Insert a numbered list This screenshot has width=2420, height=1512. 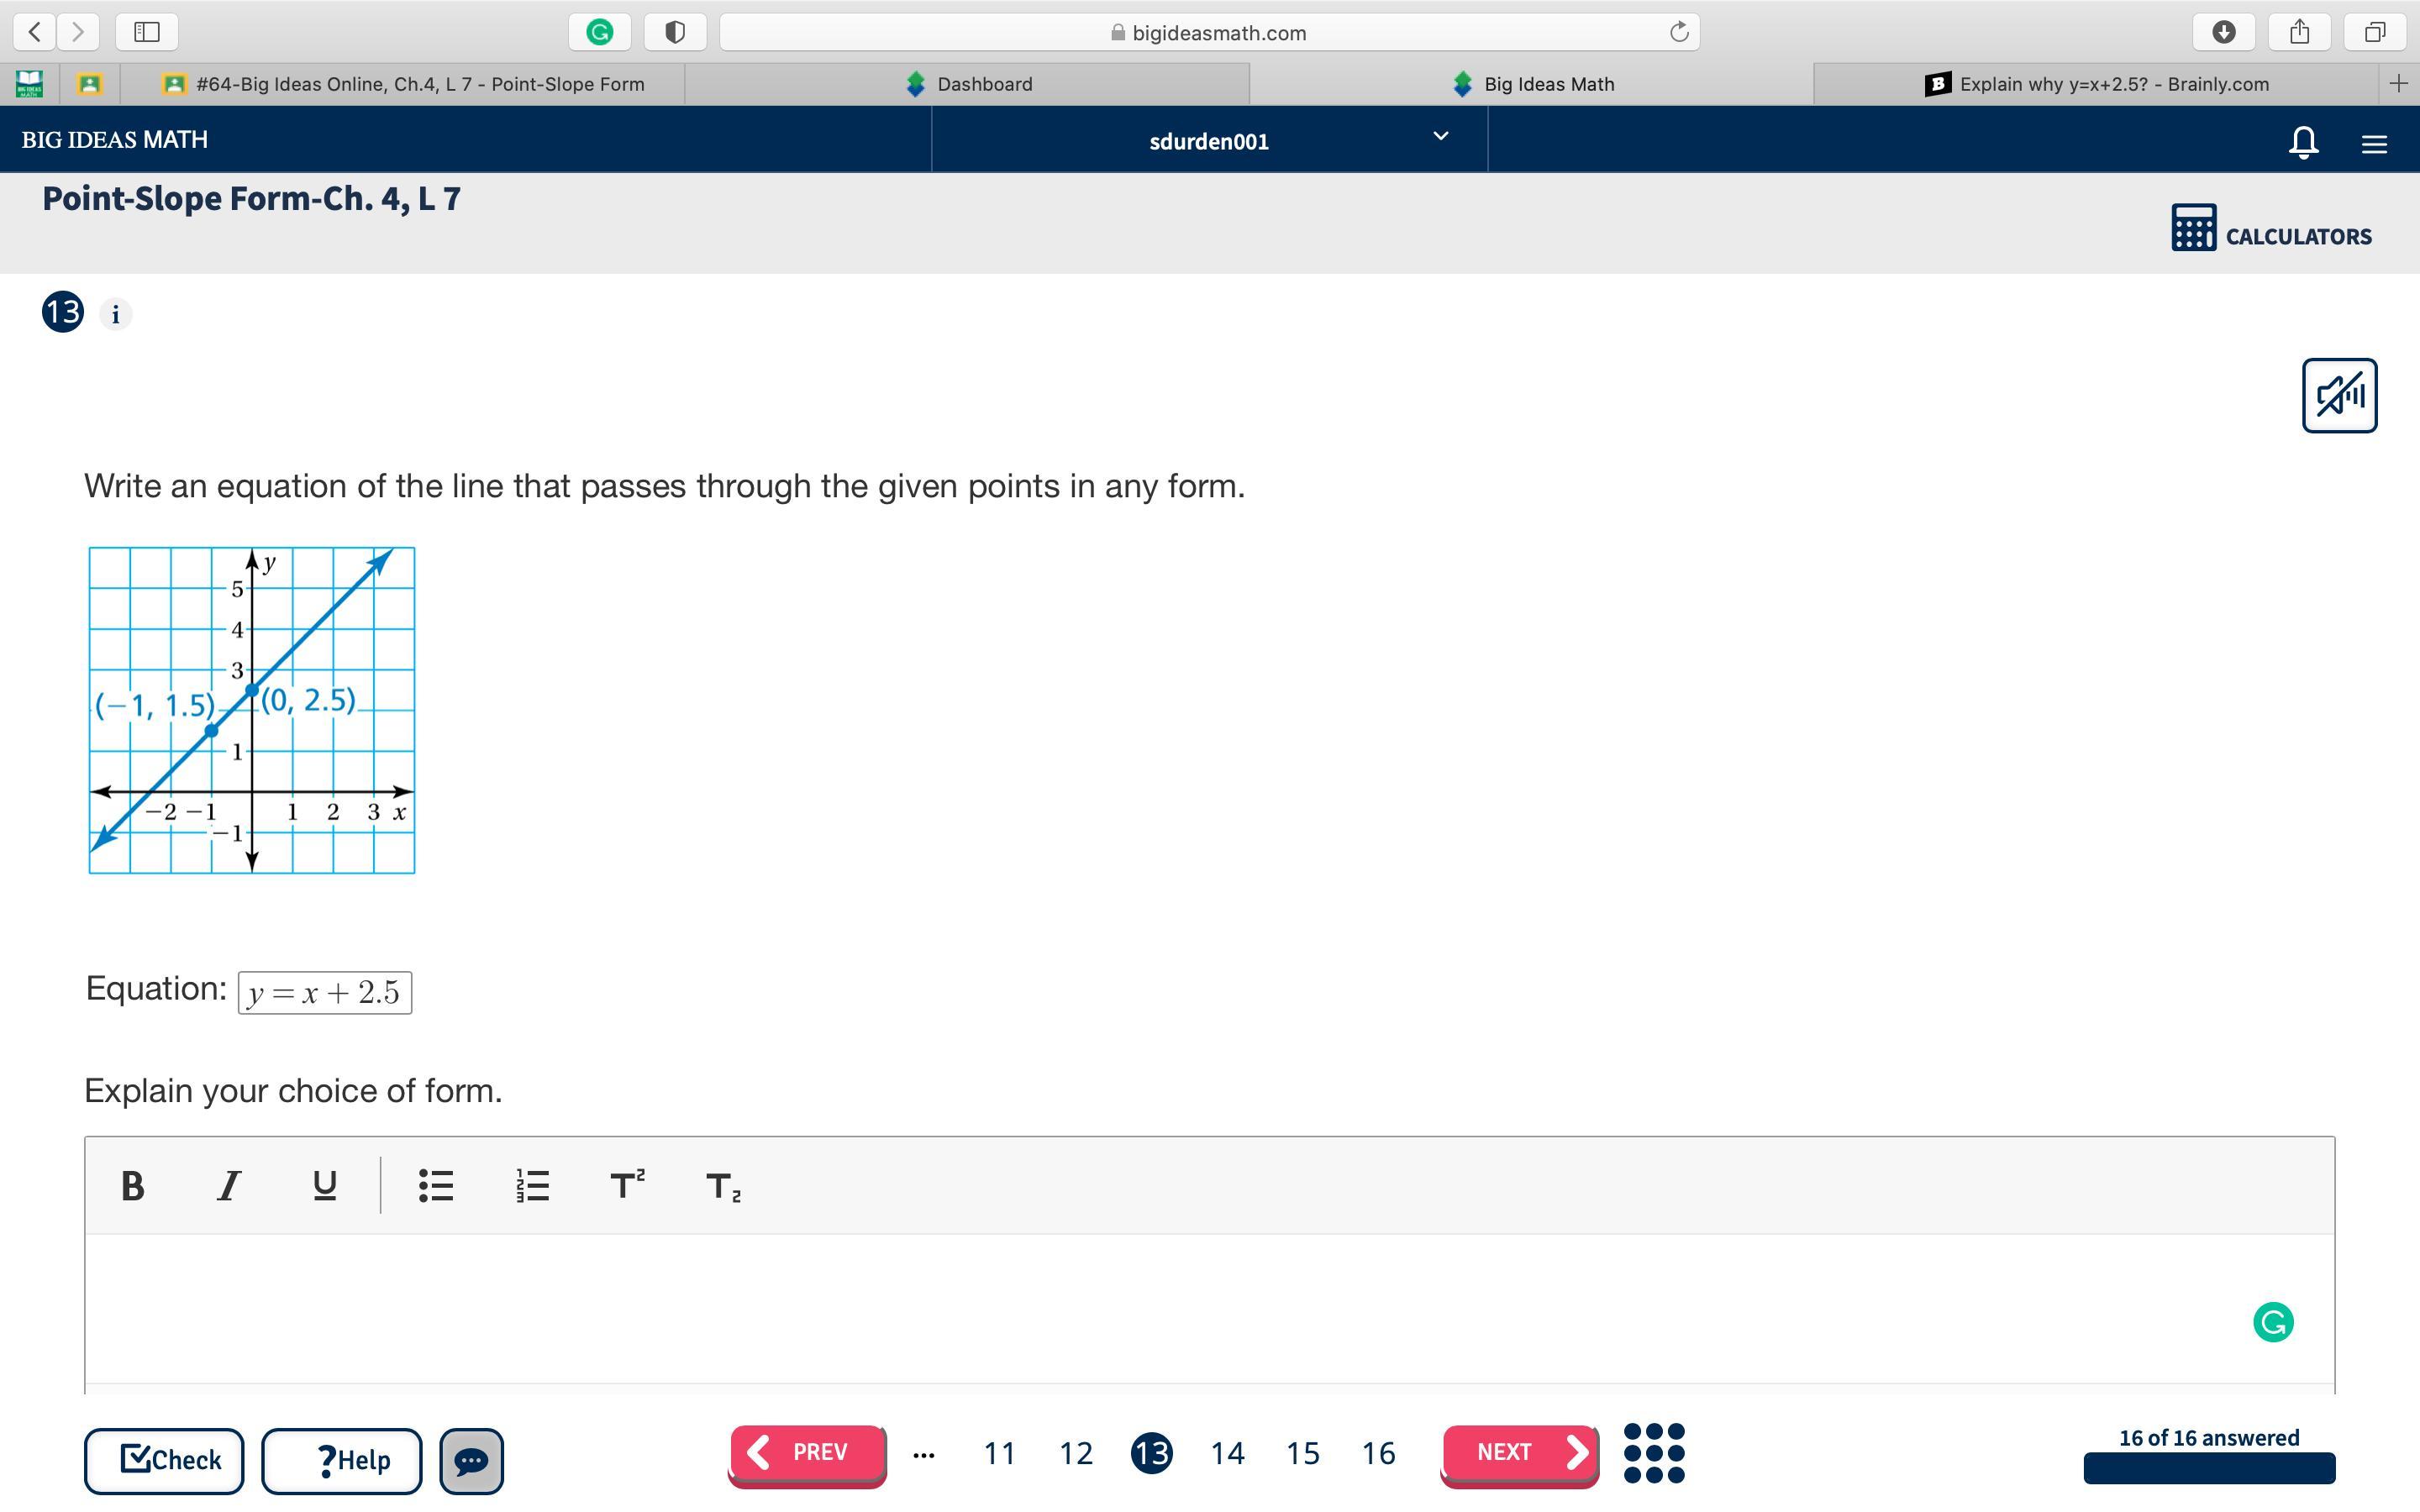tap(532, 1186)
